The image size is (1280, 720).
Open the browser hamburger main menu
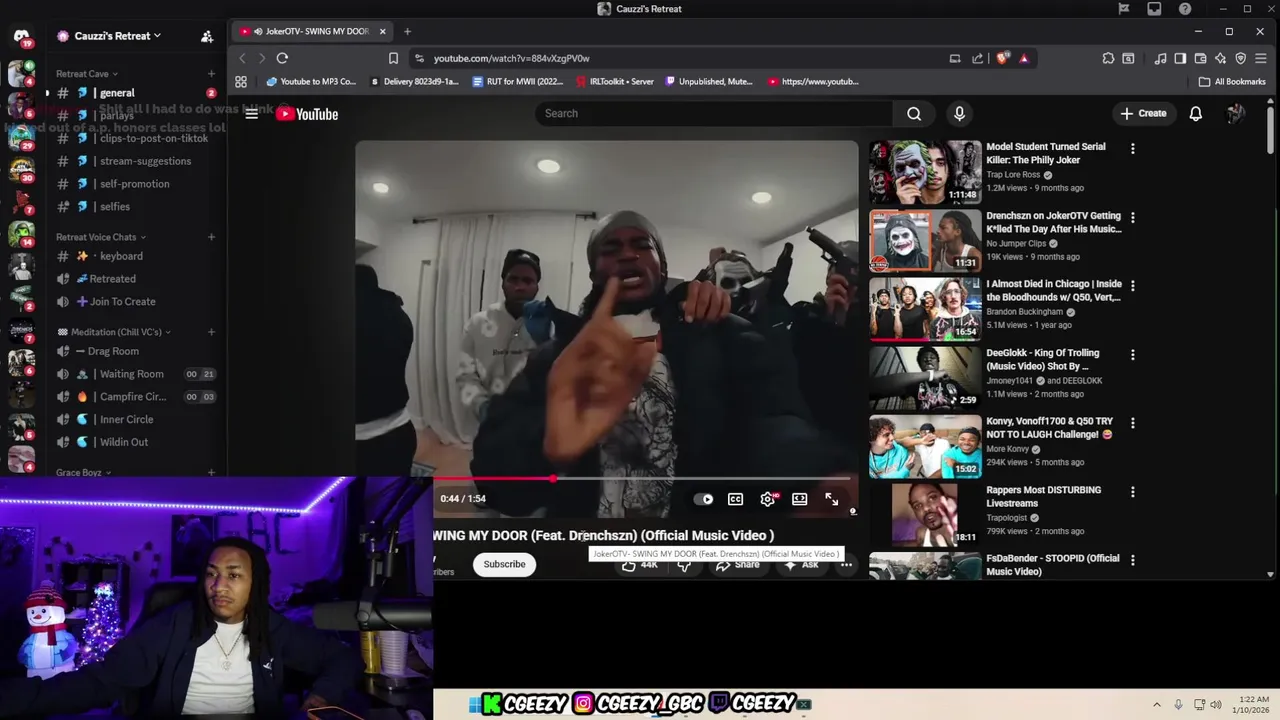pyautogui.click(x=1260, y=58)
